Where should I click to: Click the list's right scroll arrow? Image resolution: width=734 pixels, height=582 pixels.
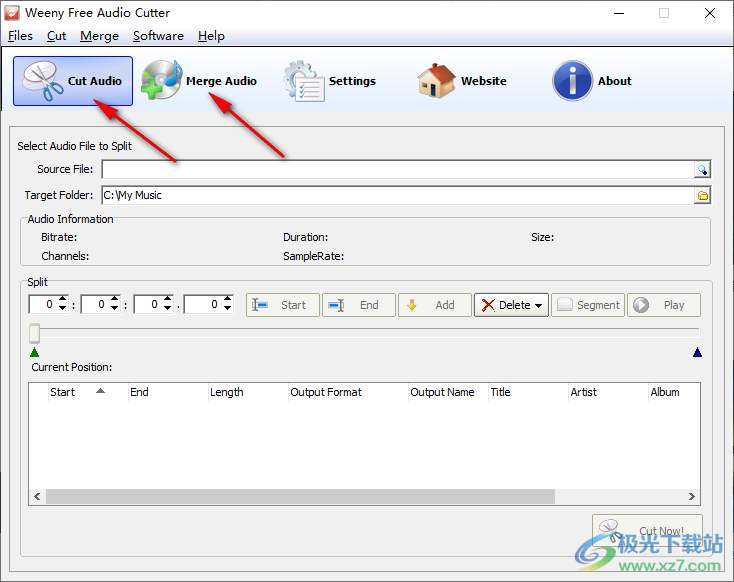pos(691,497)
